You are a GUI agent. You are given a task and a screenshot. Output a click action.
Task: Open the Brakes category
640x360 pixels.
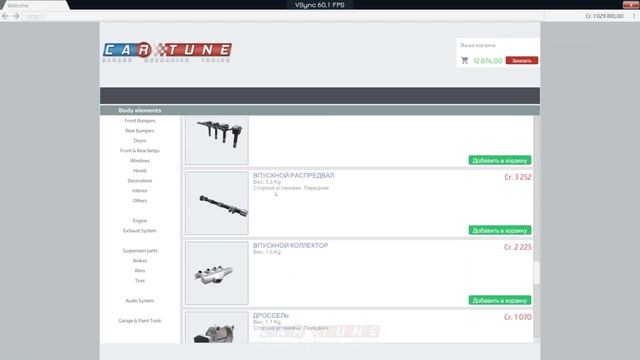140,261
